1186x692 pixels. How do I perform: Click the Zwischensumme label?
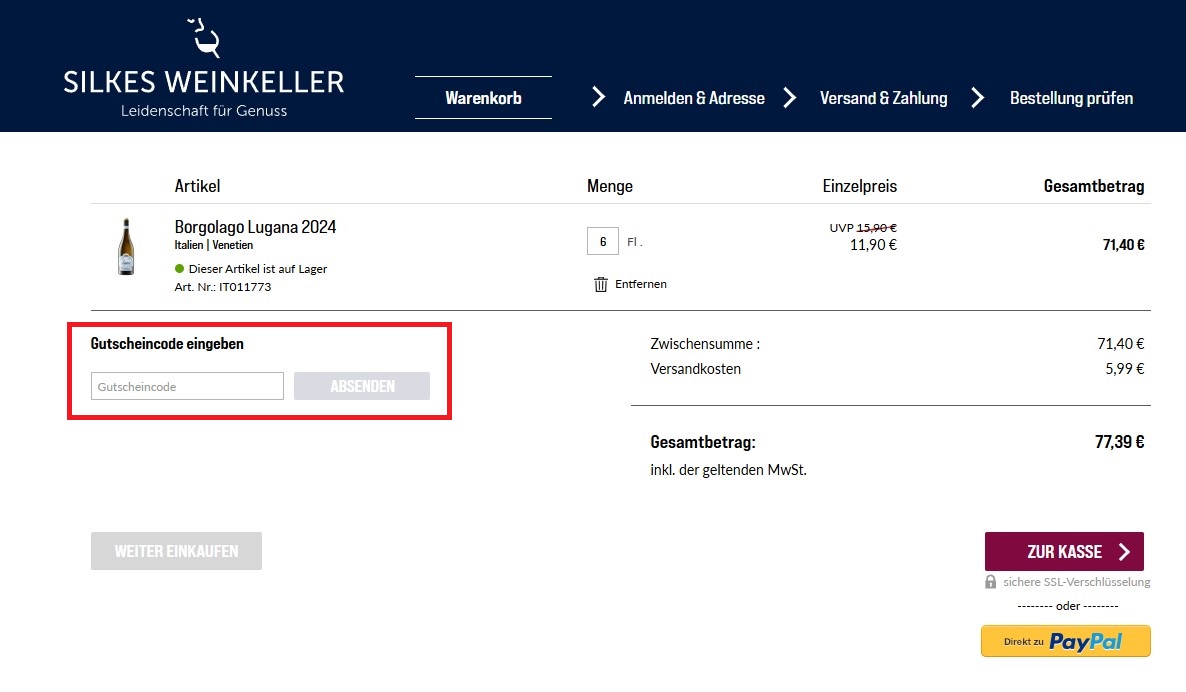tap(705, 343)
